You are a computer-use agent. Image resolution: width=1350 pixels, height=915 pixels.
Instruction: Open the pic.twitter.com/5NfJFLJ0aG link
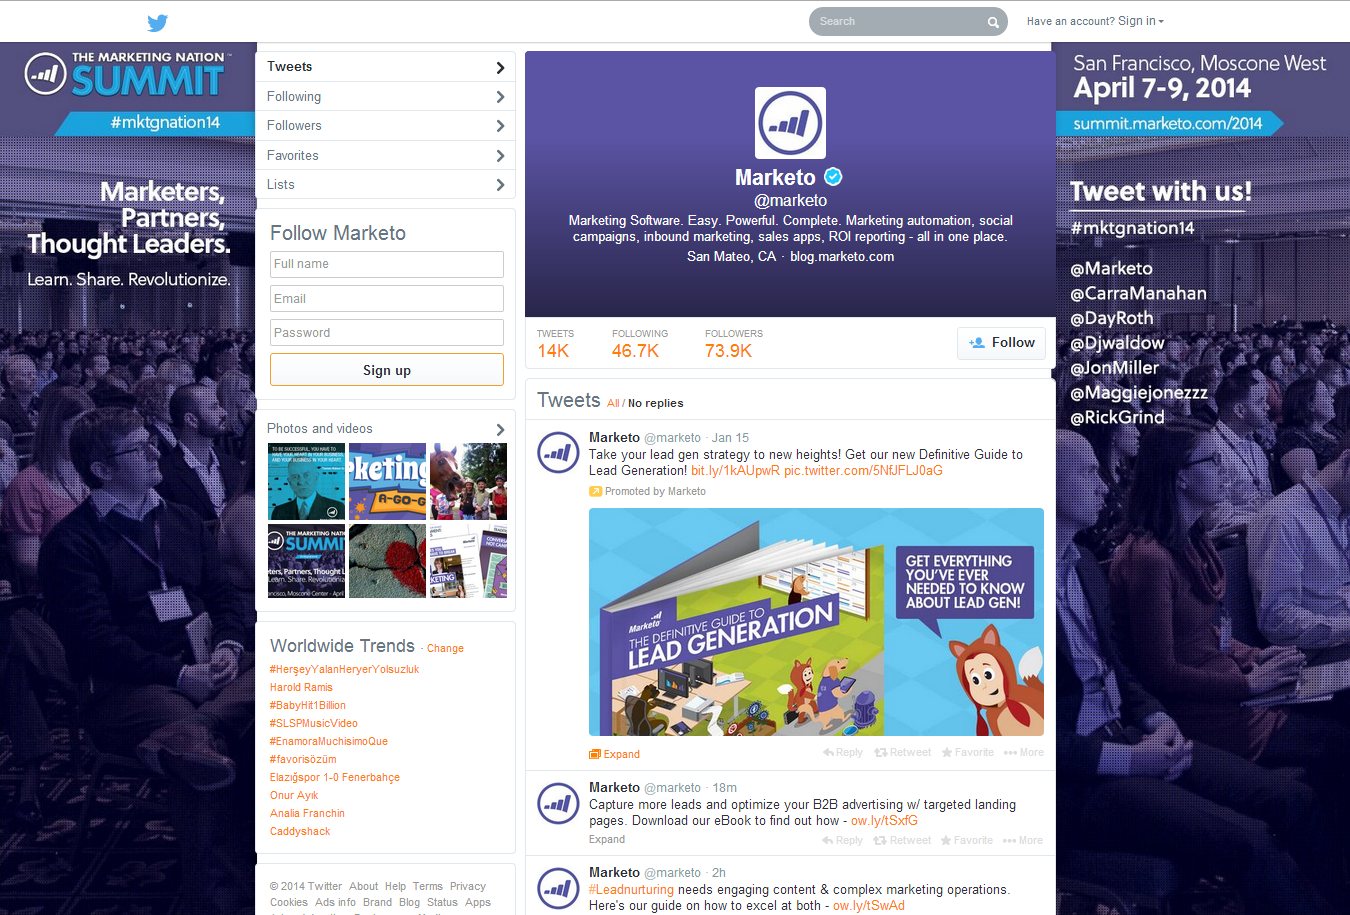coord(863,471)
